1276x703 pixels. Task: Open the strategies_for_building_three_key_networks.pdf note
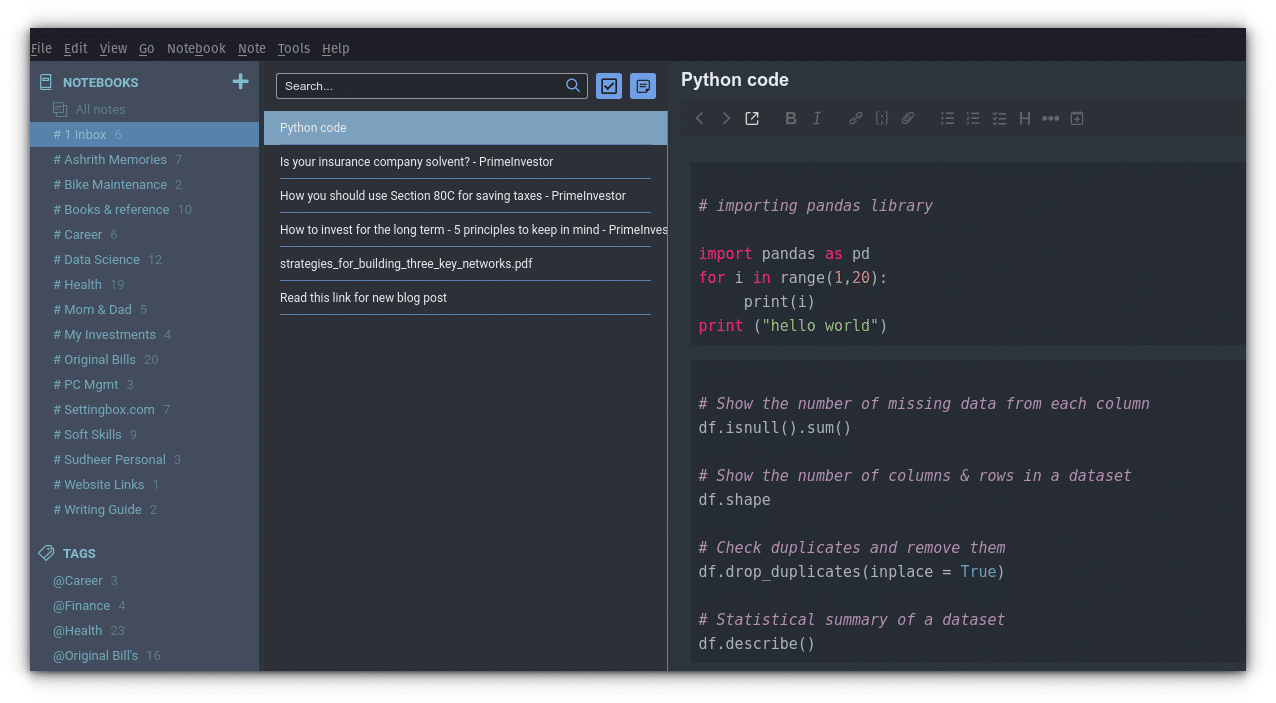click(406, 264)
